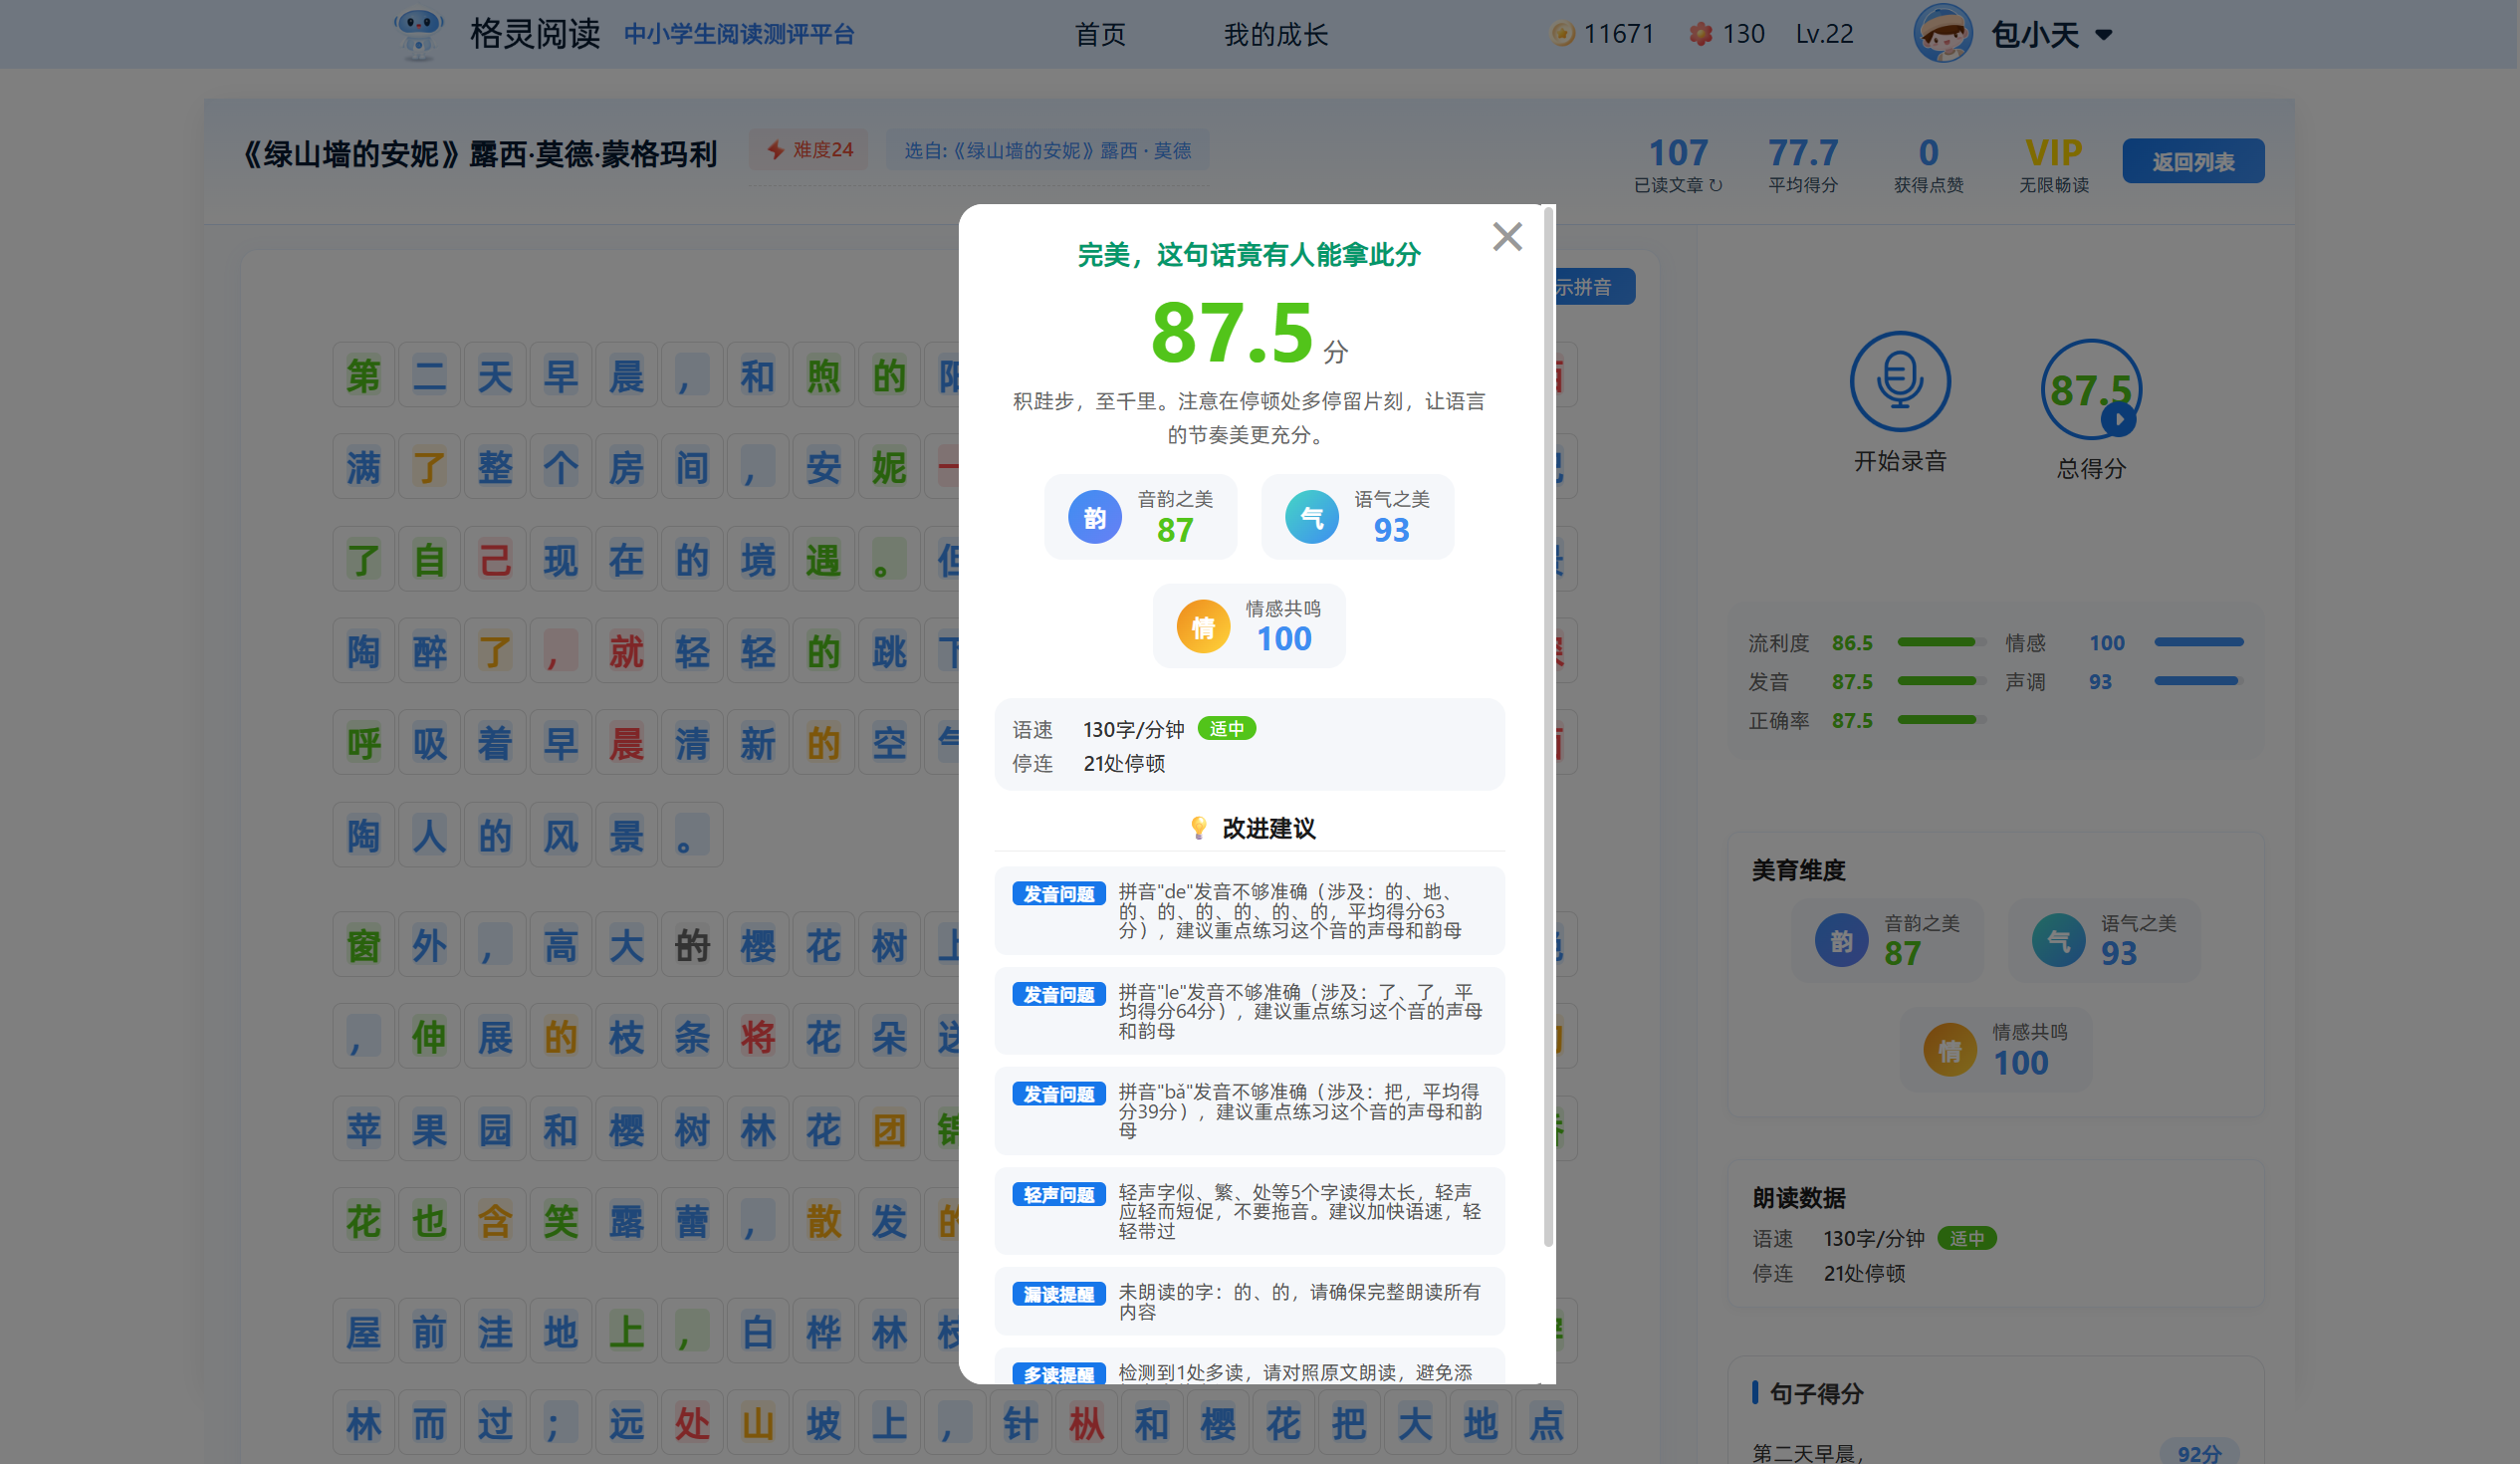The height and width of the screenshot is (1464, 2520).
Task: Click the first 发音问题 tag about "de"
Action: 1059,893
